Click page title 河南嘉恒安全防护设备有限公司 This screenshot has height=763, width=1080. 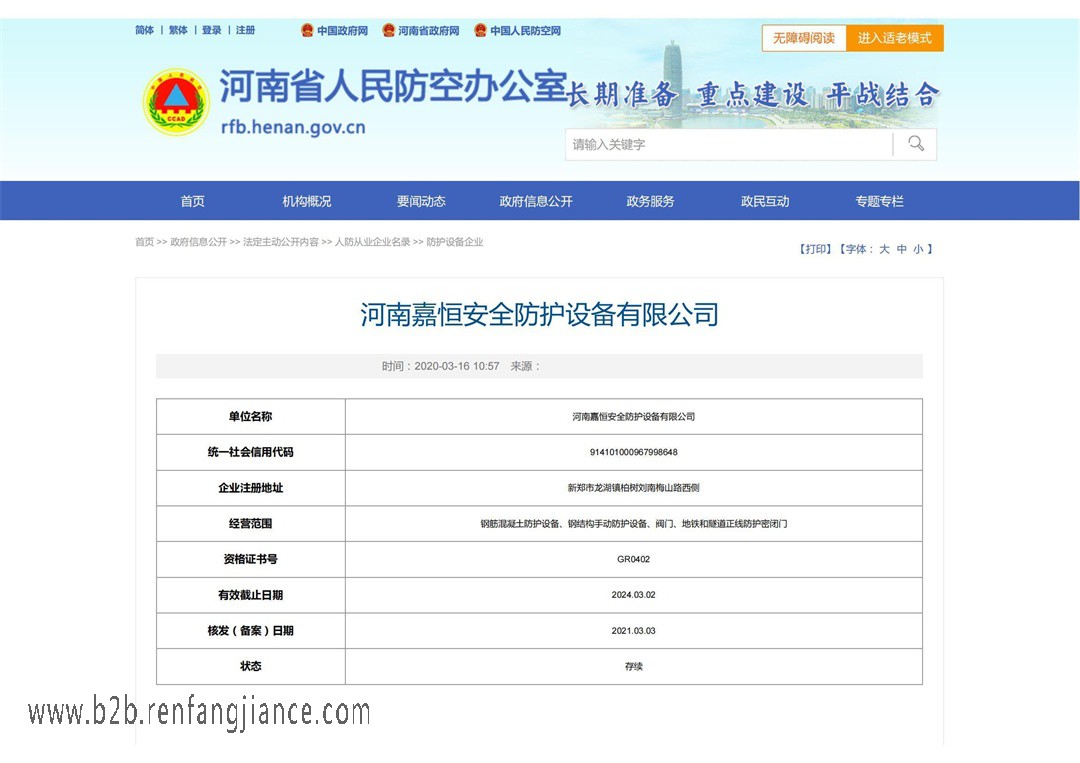click(x=539, y=315)
